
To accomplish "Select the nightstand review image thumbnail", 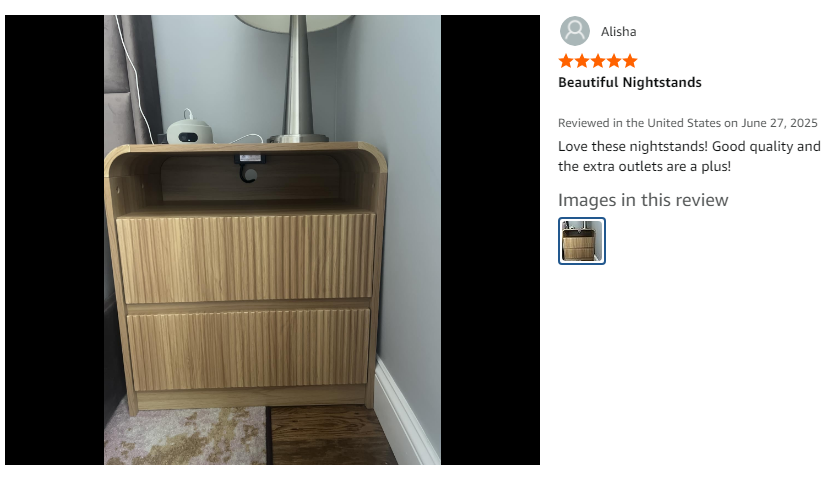I will pos(581,241).
